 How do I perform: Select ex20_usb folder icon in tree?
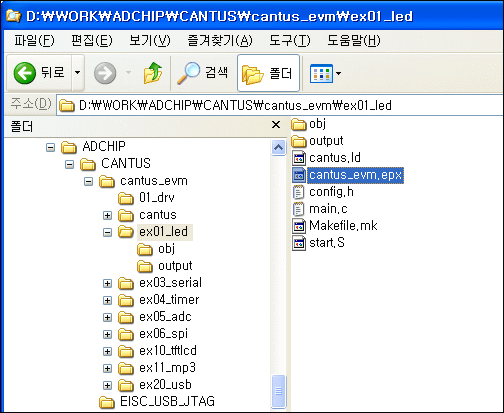[126, 385]
